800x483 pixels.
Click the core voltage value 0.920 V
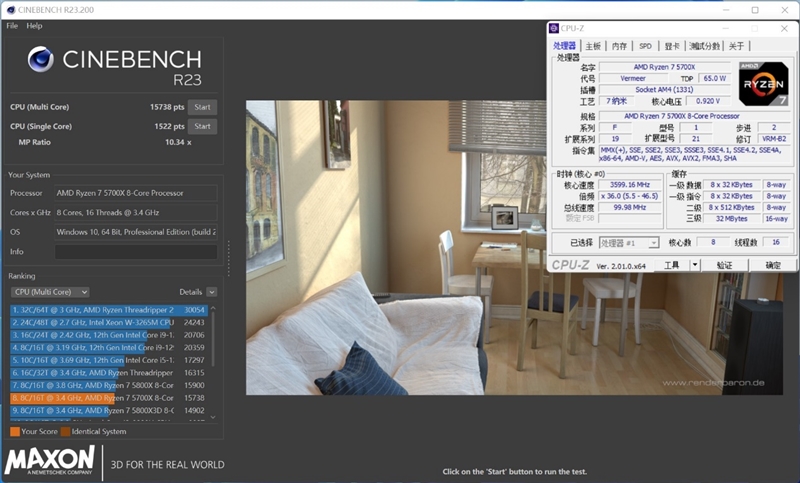coord(708,101)
